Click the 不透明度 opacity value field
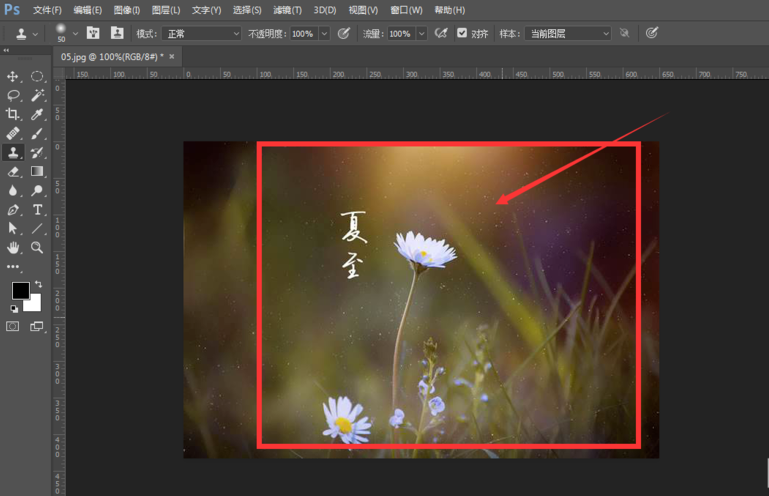Viewport: 769px width, 496px height. click(x=302, y=33)
